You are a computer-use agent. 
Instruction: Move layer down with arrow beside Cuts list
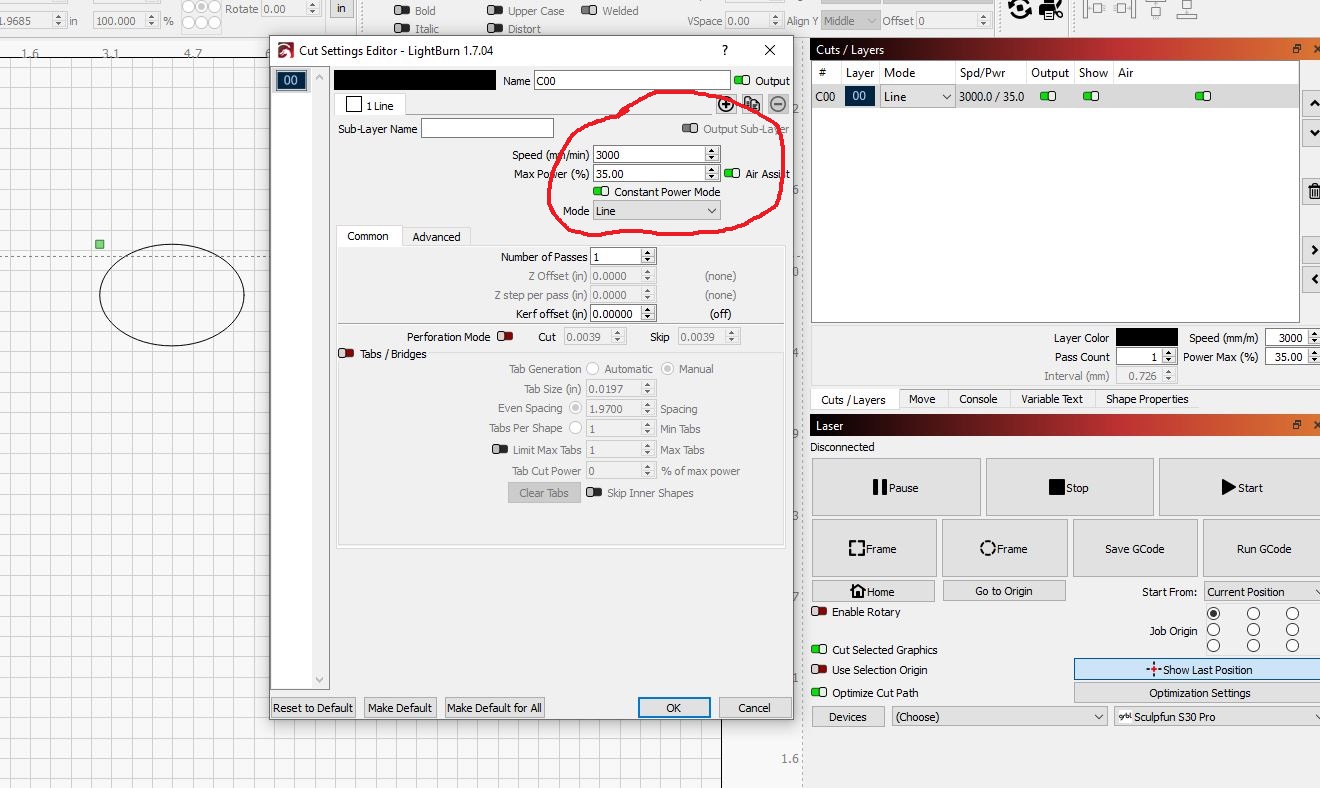tap(1313, 132)
